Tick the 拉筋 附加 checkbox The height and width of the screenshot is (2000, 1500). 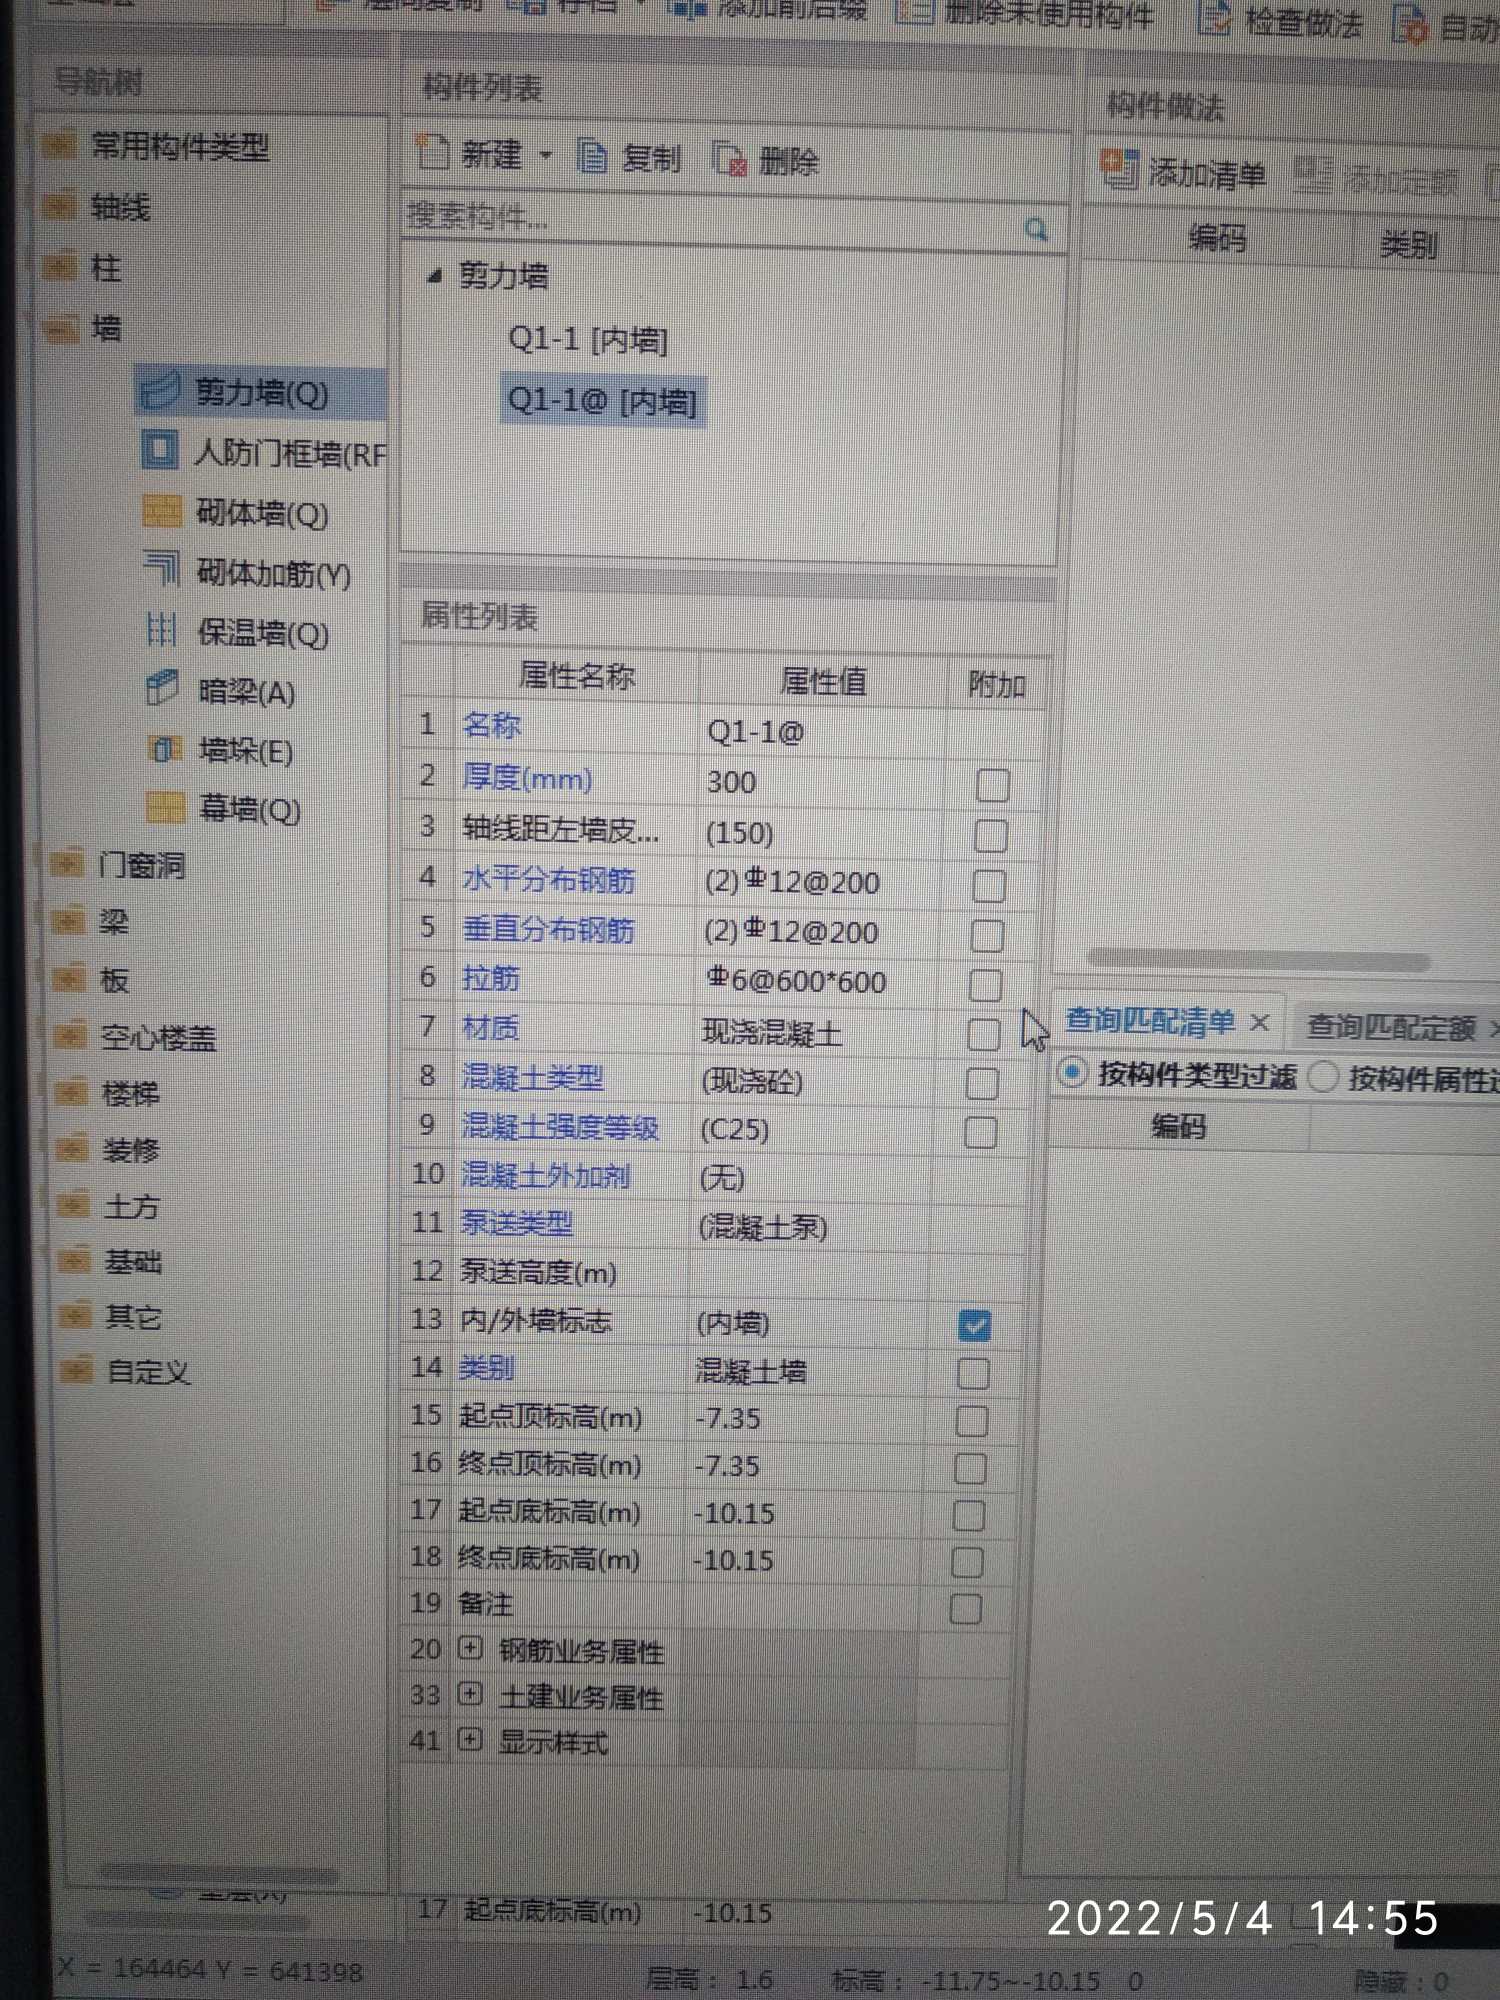coord(985,985)
